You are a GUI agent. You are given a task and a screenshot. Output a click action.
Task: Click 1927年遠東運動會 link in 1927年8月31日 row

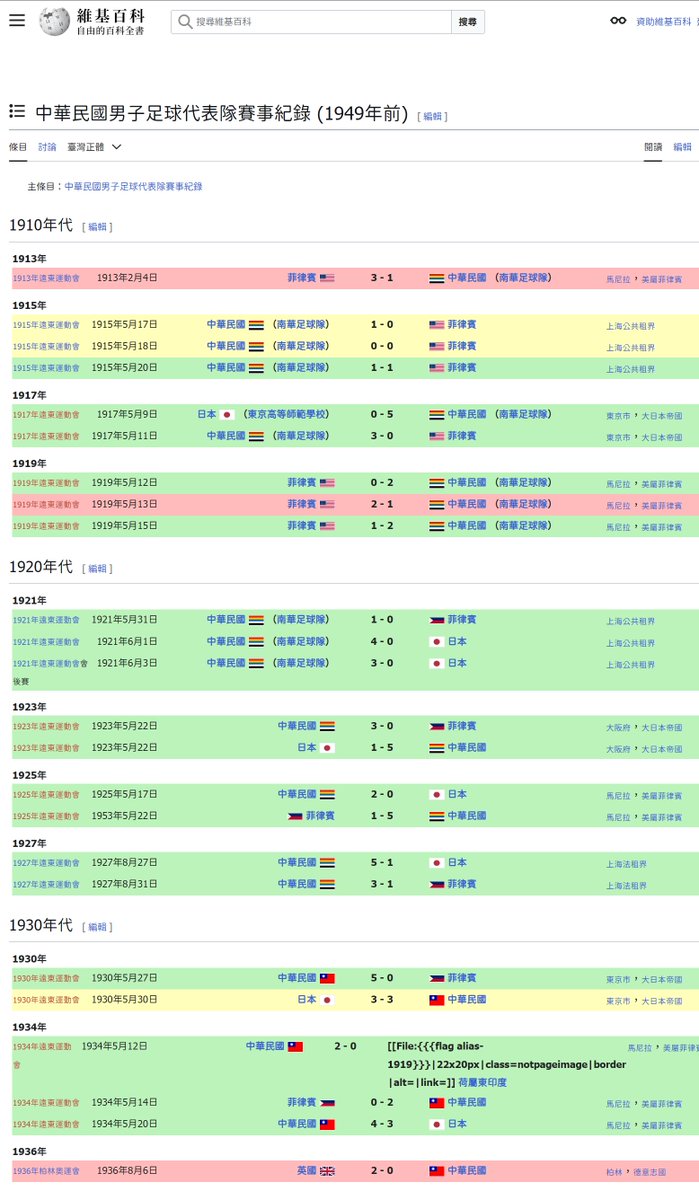pos(46,884)
